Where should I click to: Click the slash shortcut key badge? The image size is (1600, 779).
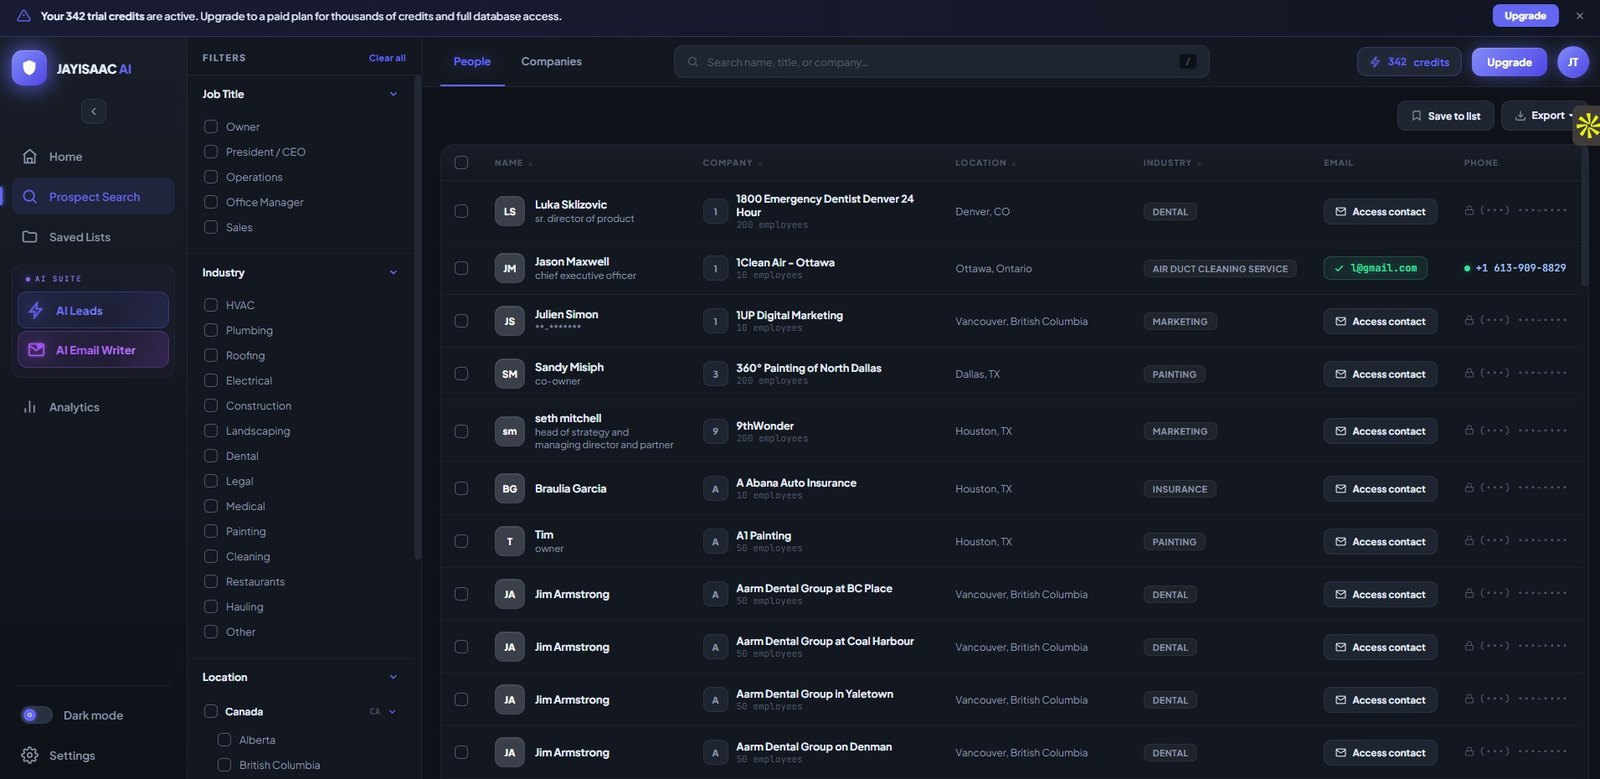coord(1188,62)
